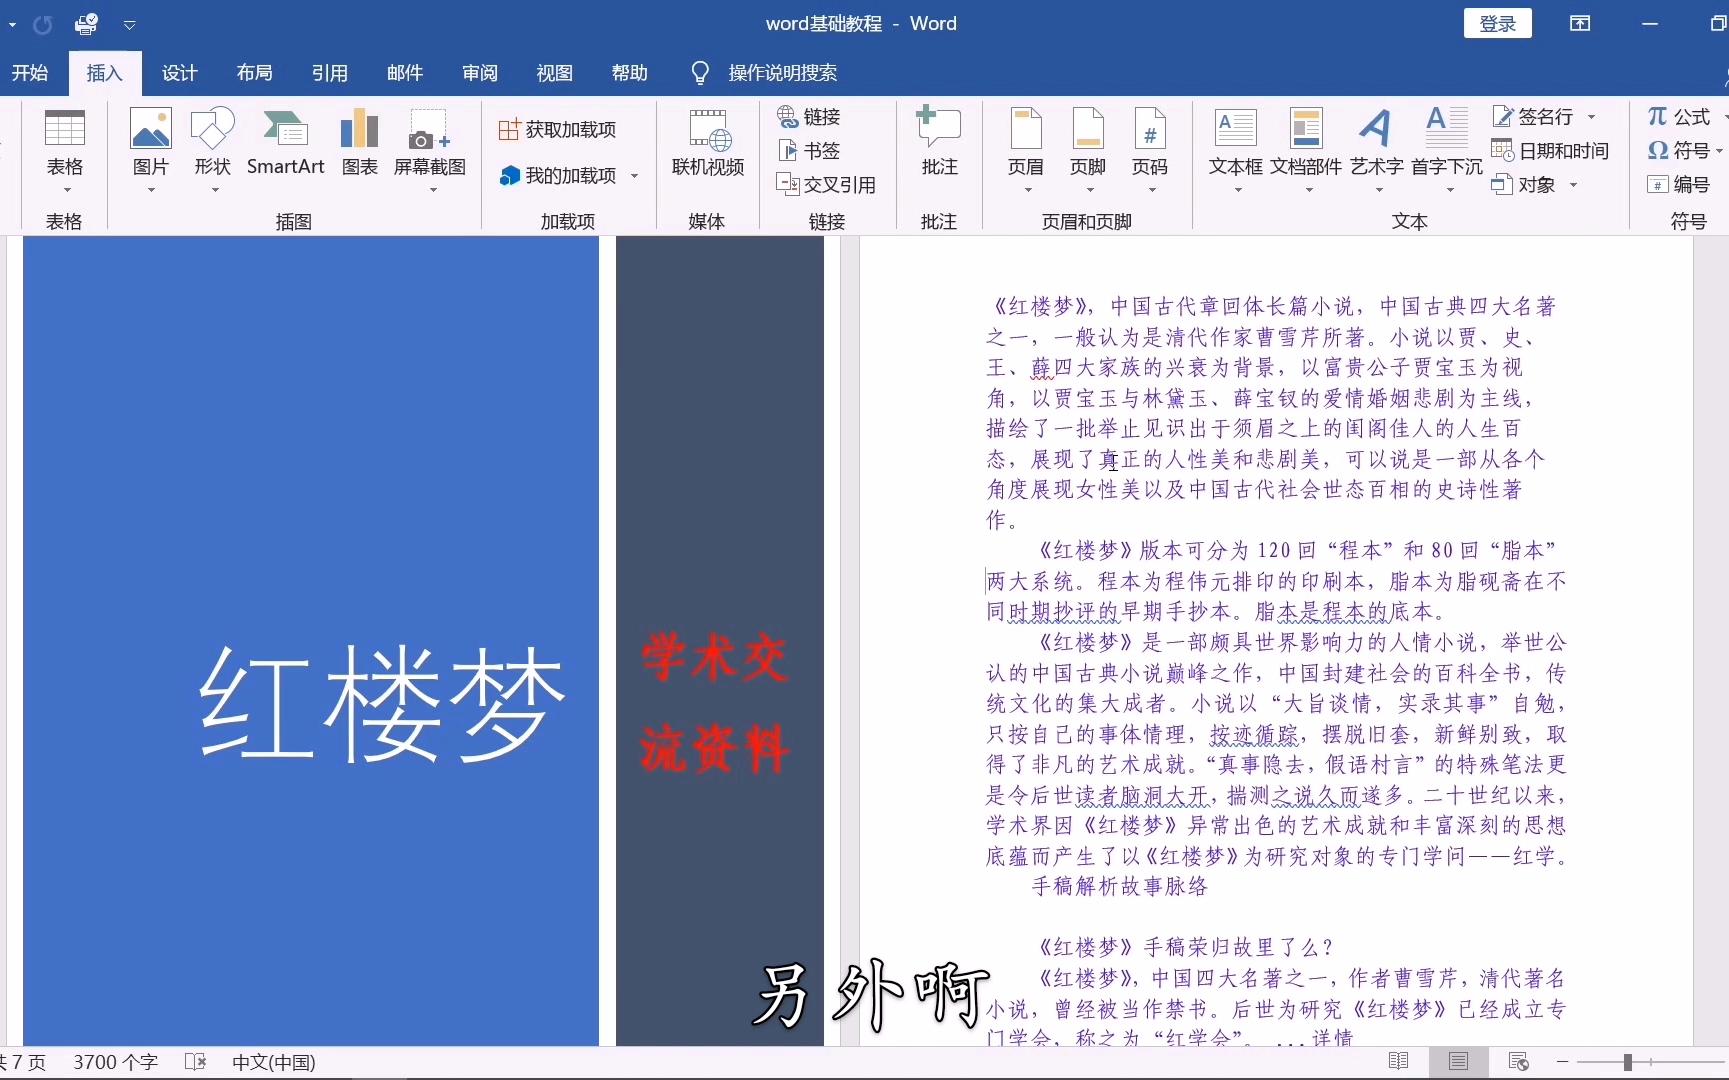Insert a chart via 图表 icon
Viewport: 1729px width, 1080px height.
coord(359,145)
